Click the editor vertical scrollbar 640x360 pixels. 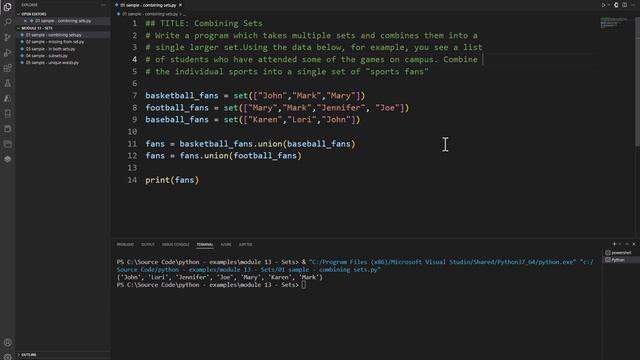coord(638,82)
